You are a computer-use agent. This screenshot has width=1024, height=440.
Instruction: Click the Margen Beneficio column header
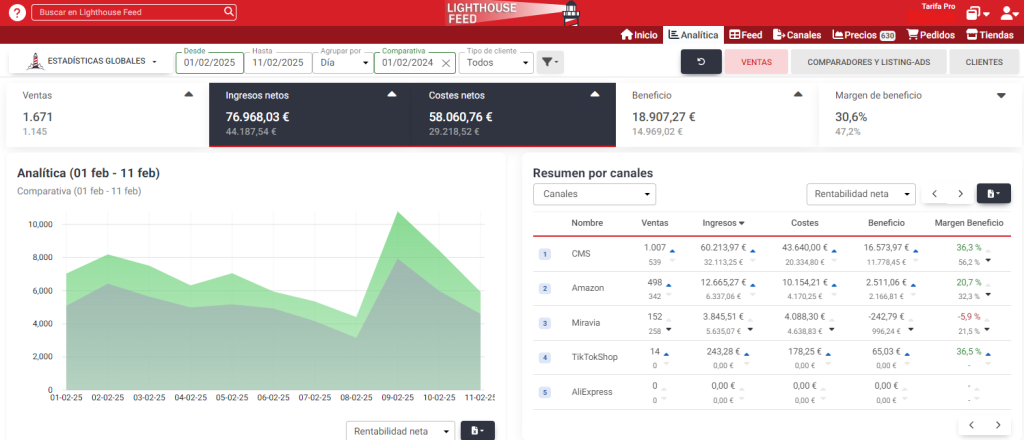[969, 223]
